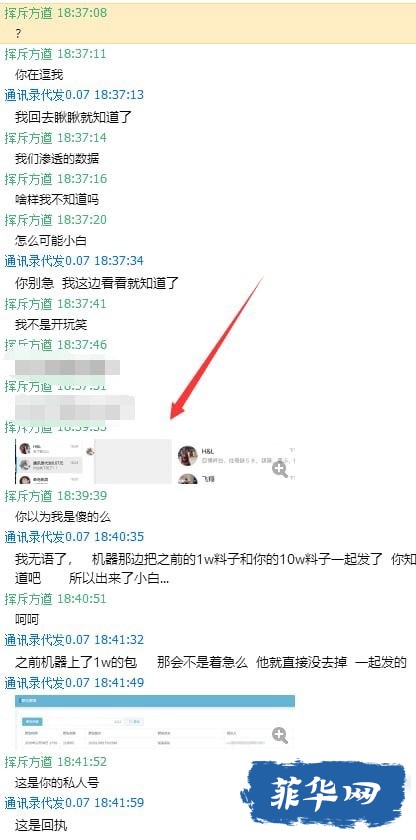This screenshot has height=840, width=416.
Task: Select the message 呵呵
Action: click(x=27, y=620)
